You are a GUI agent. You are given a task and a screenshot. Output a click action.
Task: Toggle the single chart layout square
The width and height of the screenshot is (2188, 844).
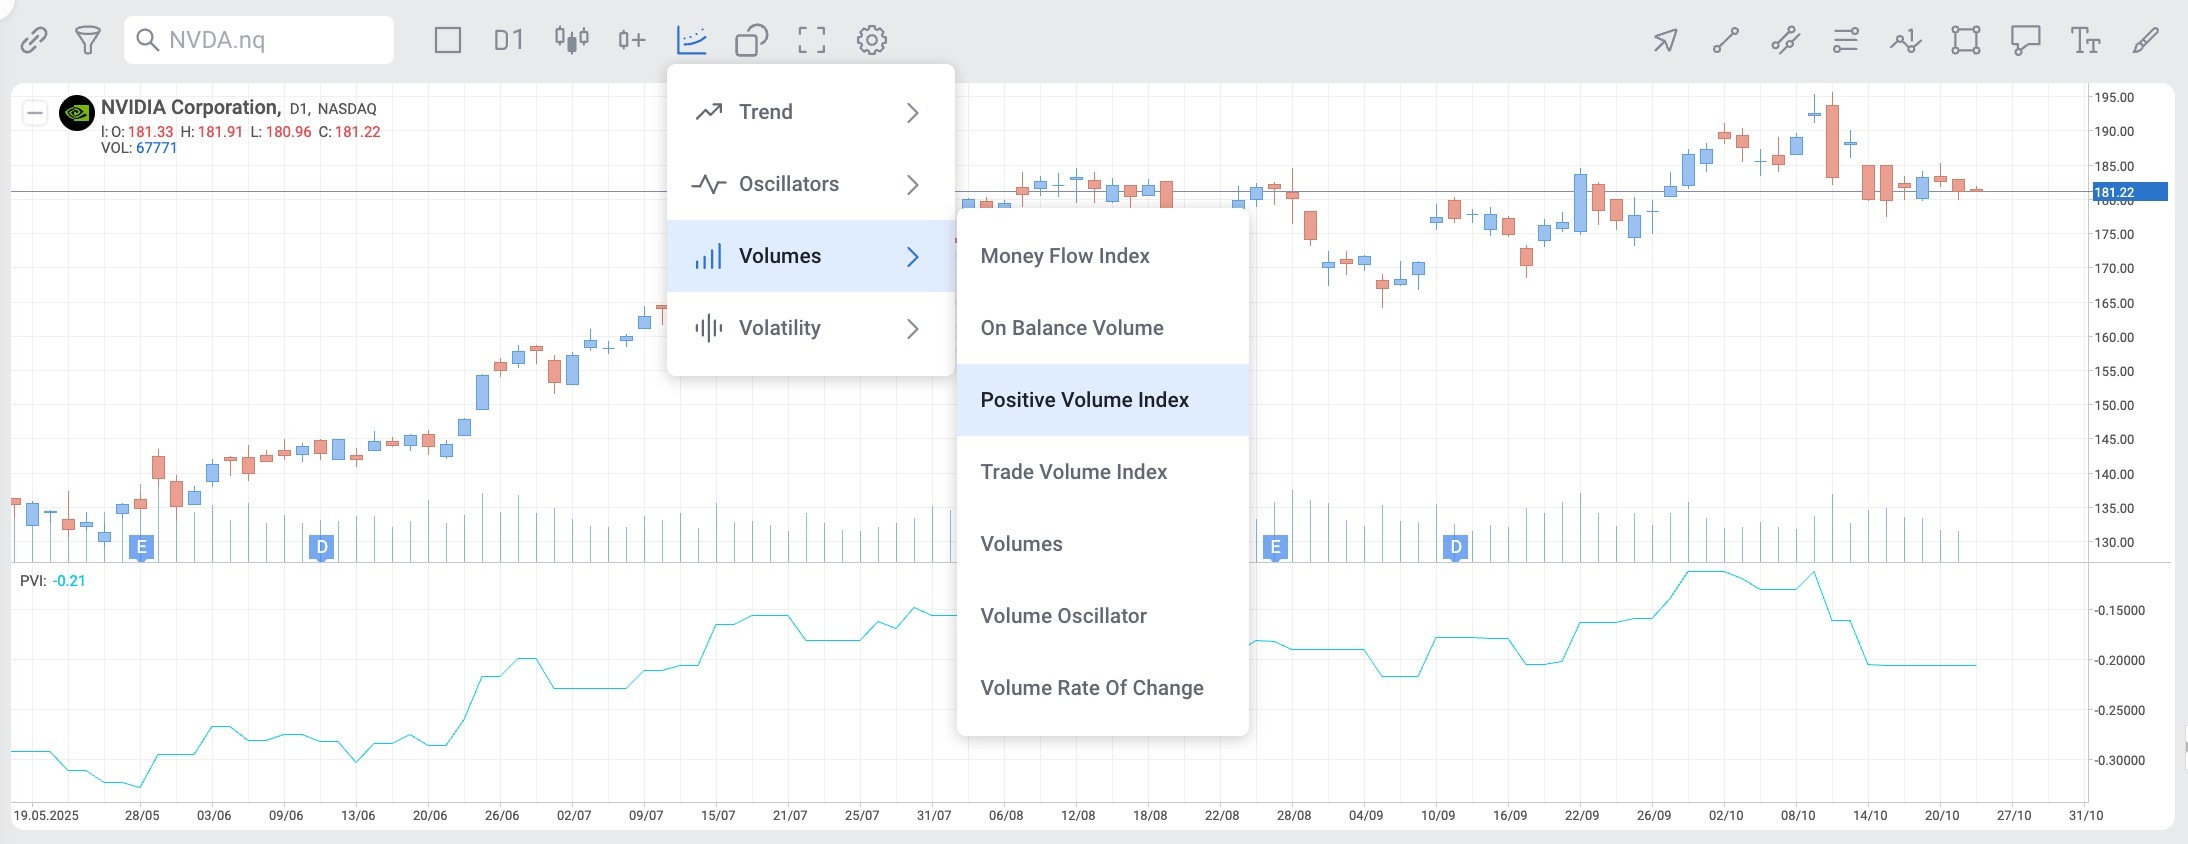point(448,40)
